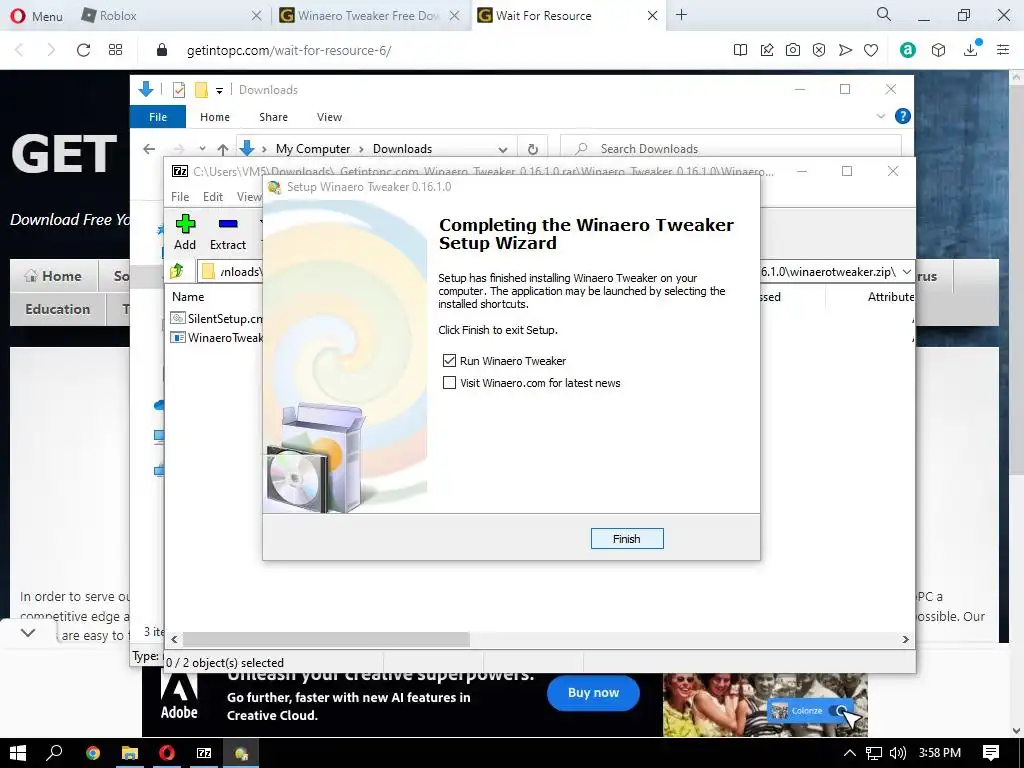The height and width of the screenshot is (768, 1024).
Task: Open the Windows notification center
Action: 991,753
